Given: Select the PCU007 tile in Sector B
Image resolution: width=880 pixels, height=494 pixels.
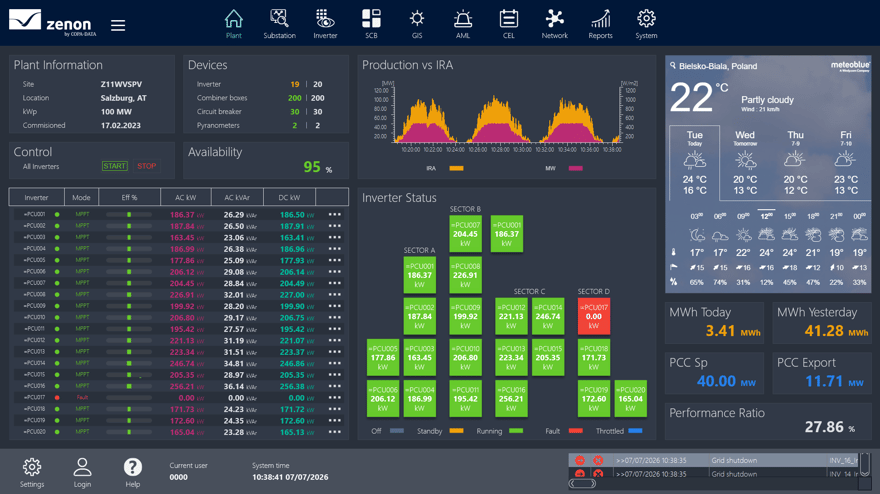Looking at the screenshot, I should (465, 234).
